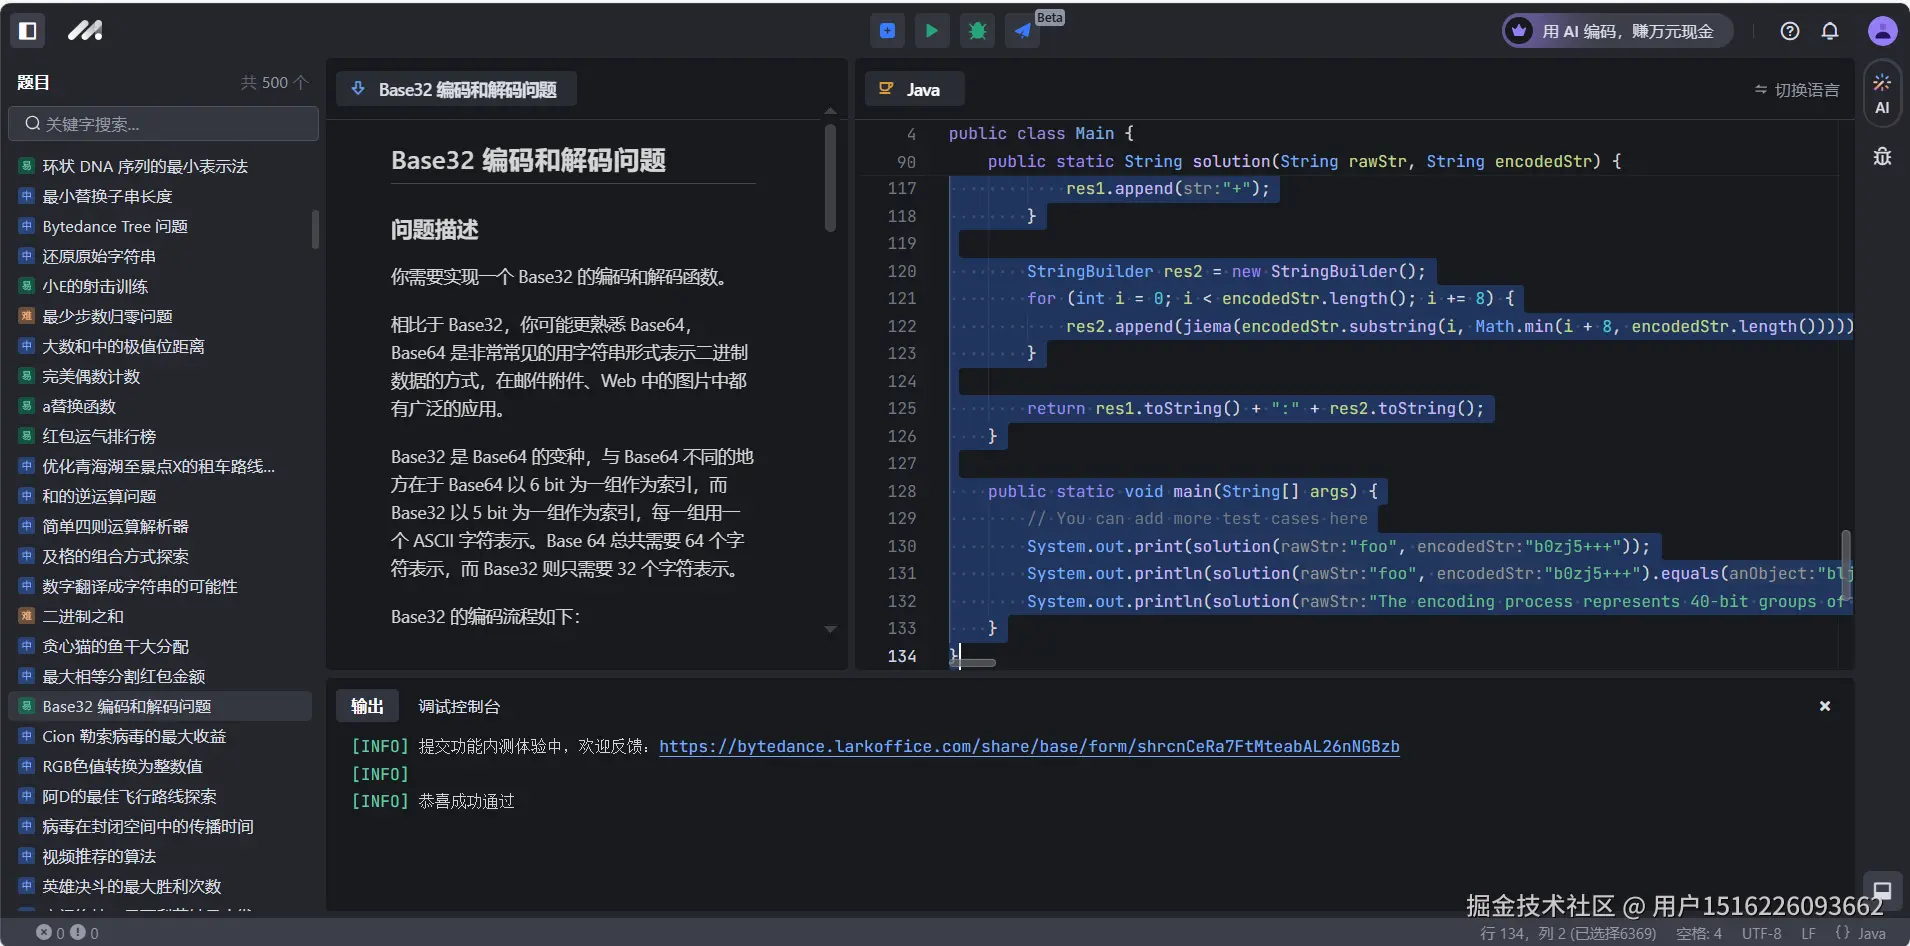Open notifications bell icon
This screenshot has width=1910, height=946.
coord(1830,31)
